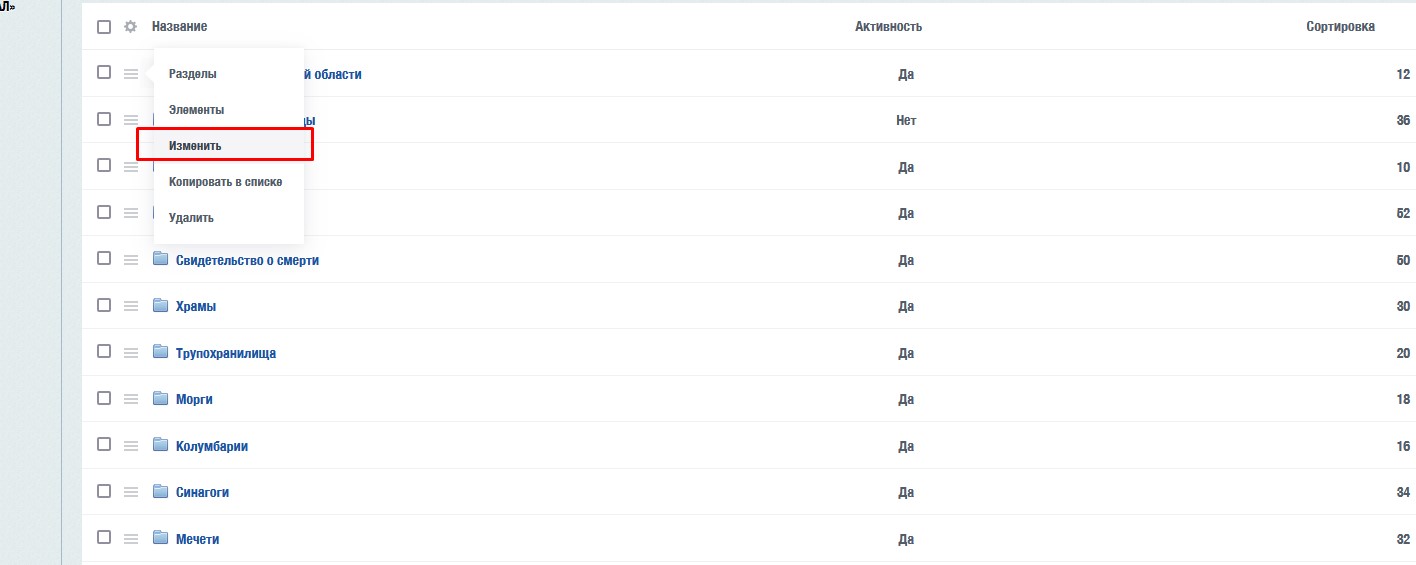Click the folder icon beside Мечети
The width and height of the screenshot is (1416, 565).
click(x=161, y=539)
